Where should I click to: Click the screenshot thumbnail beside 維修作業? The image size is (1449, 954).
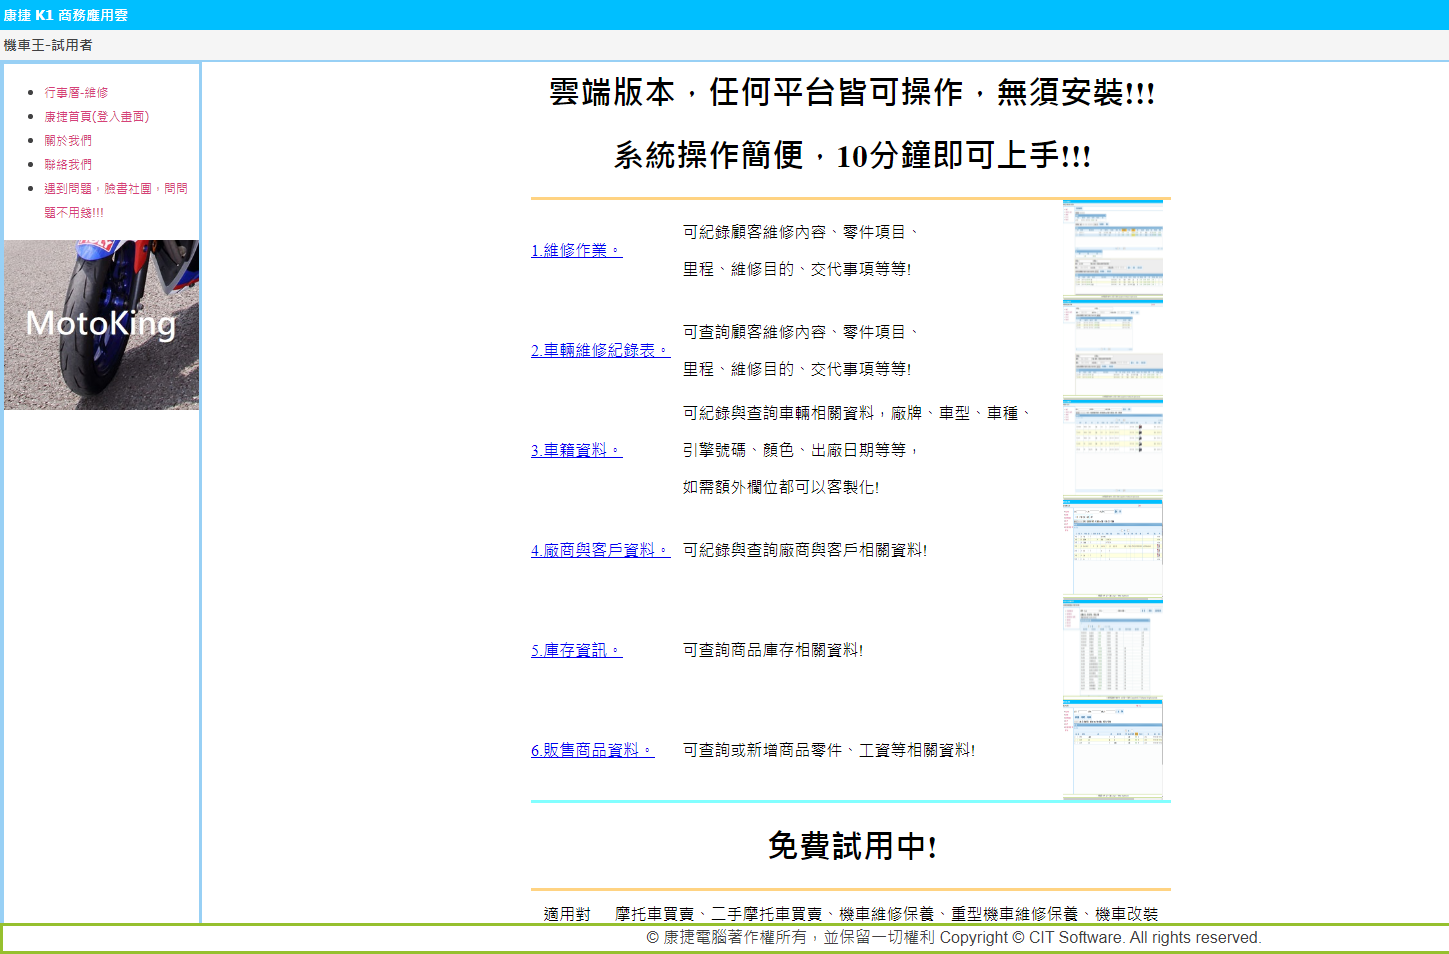pyautogui.click(x=1112, y=249)
